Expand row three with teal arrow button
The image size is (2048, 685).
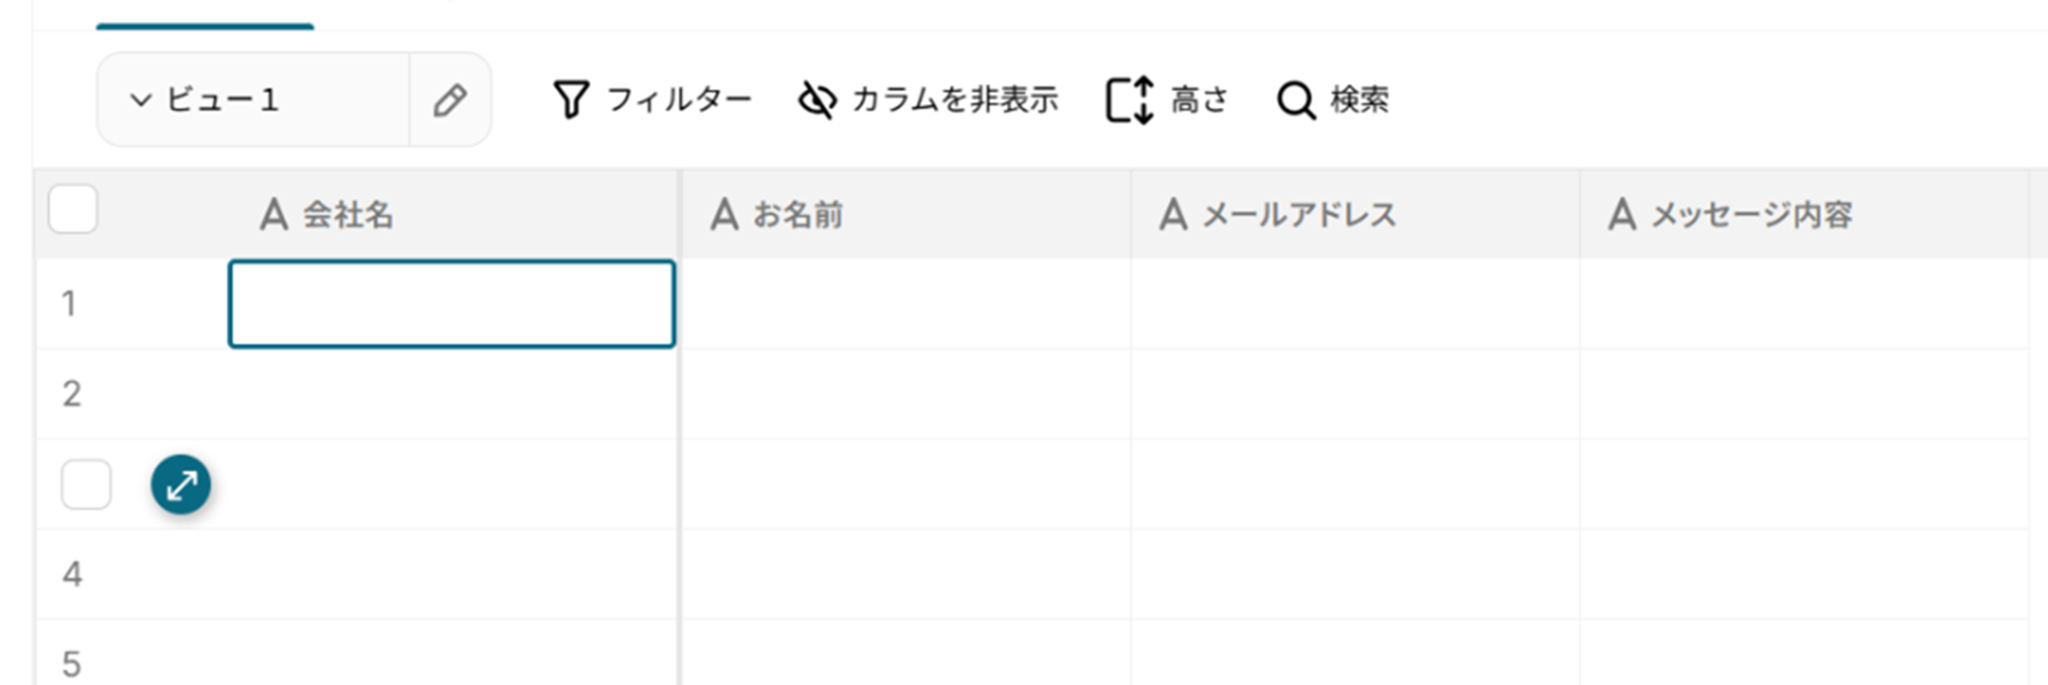click(x=181, y=485)
